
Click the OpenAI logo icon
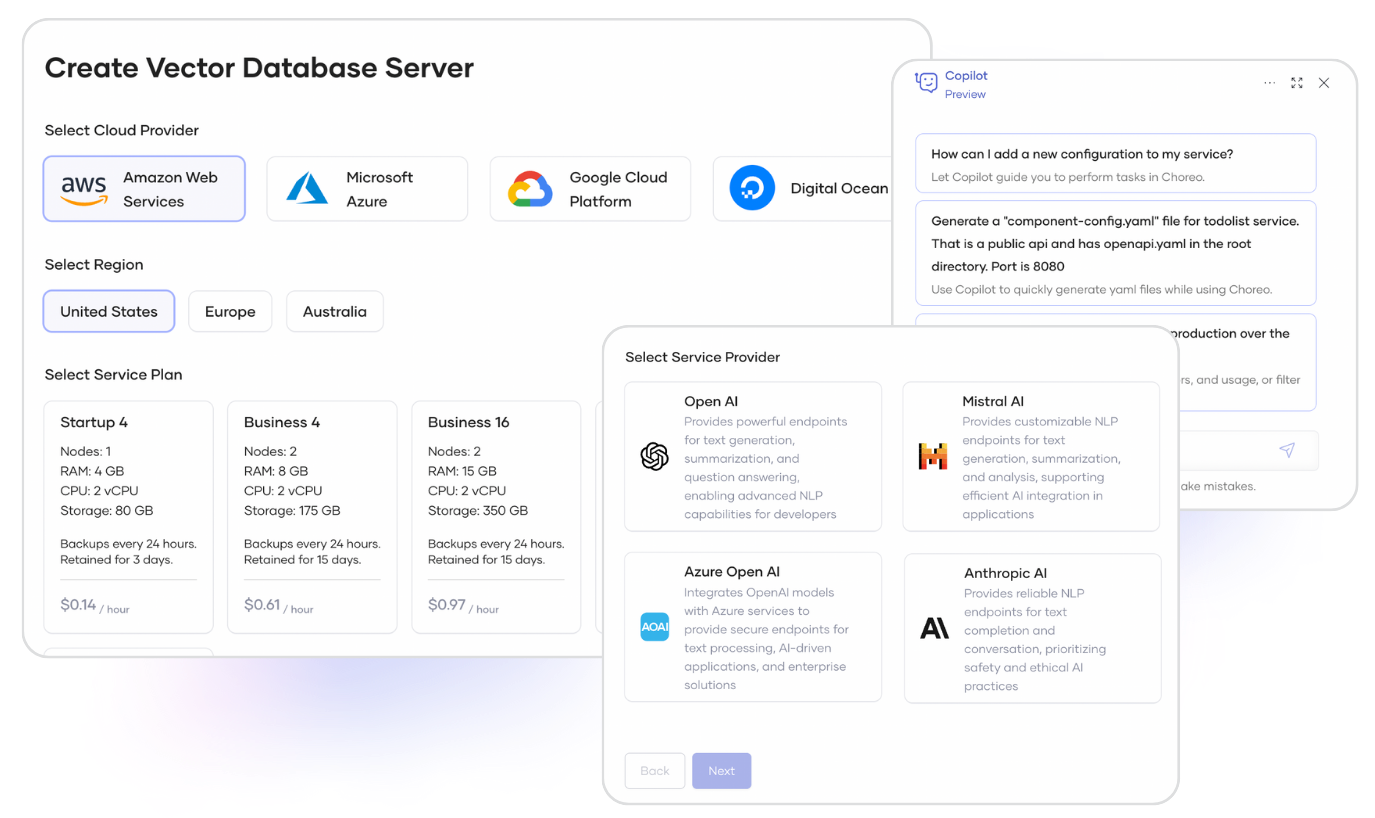click(x=654, y=456)
